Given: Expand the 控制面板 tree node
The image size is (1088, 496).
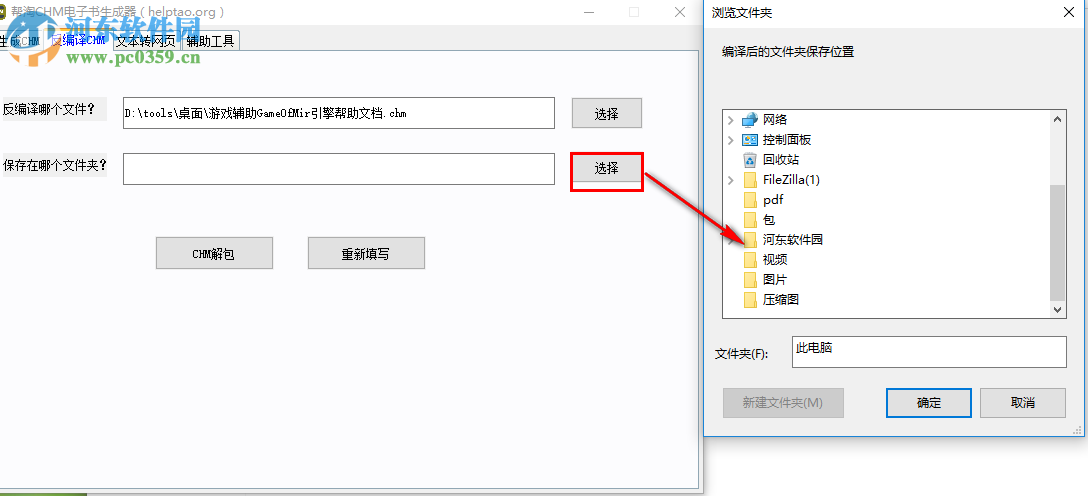Looking at the screenshot, I should point(730,140).
